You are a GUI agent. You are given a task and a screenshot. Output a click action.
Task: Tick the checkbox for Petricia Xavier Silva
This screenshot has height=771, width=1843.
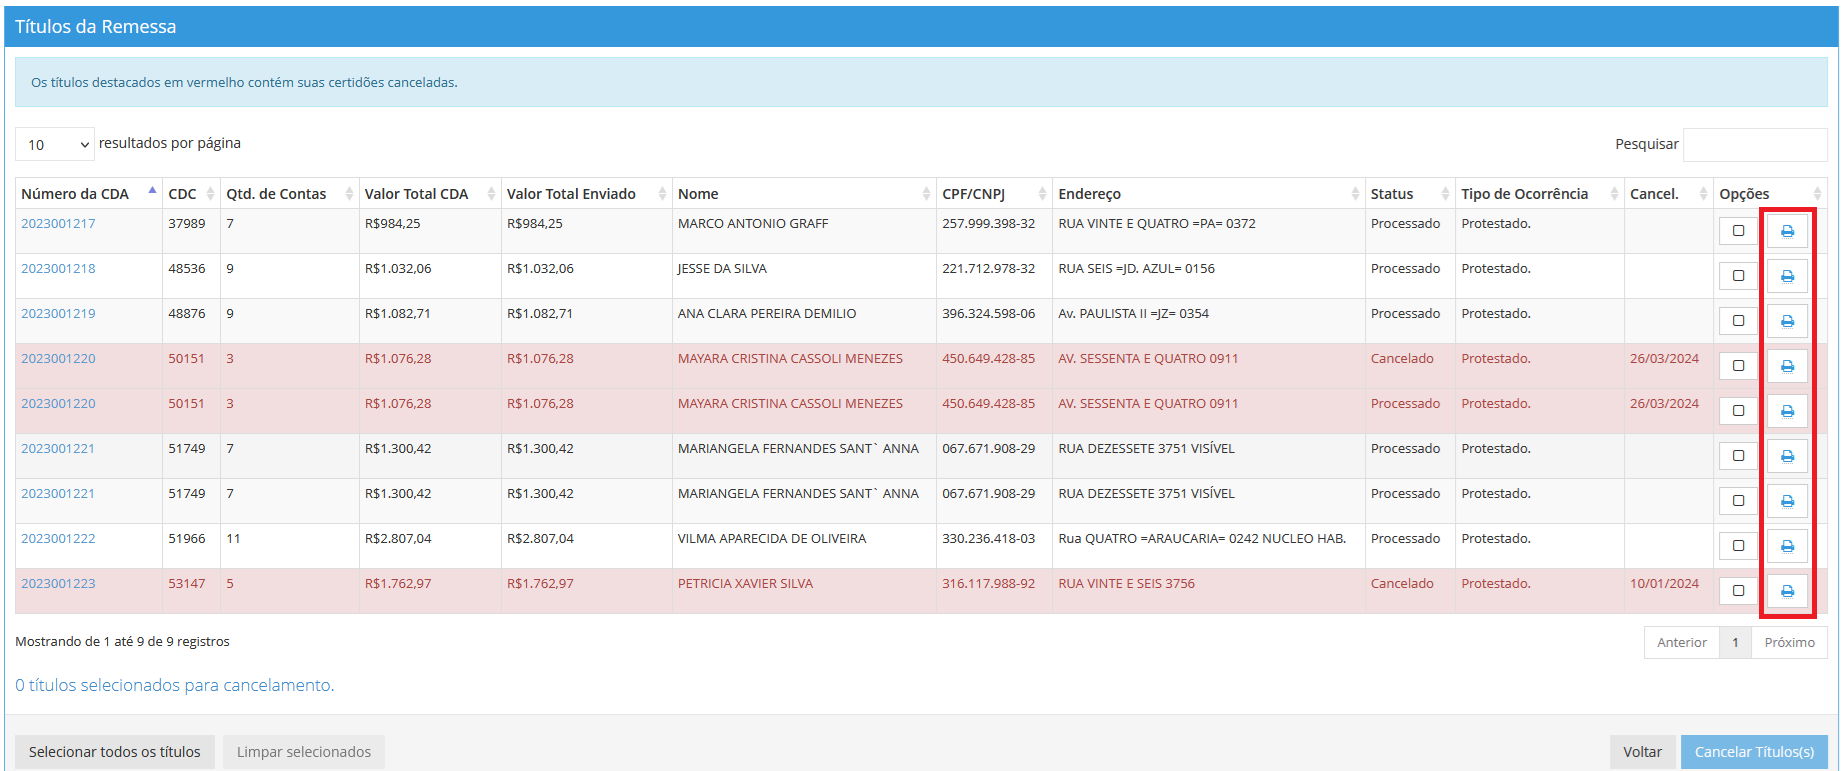click(x=1738, y=591)
